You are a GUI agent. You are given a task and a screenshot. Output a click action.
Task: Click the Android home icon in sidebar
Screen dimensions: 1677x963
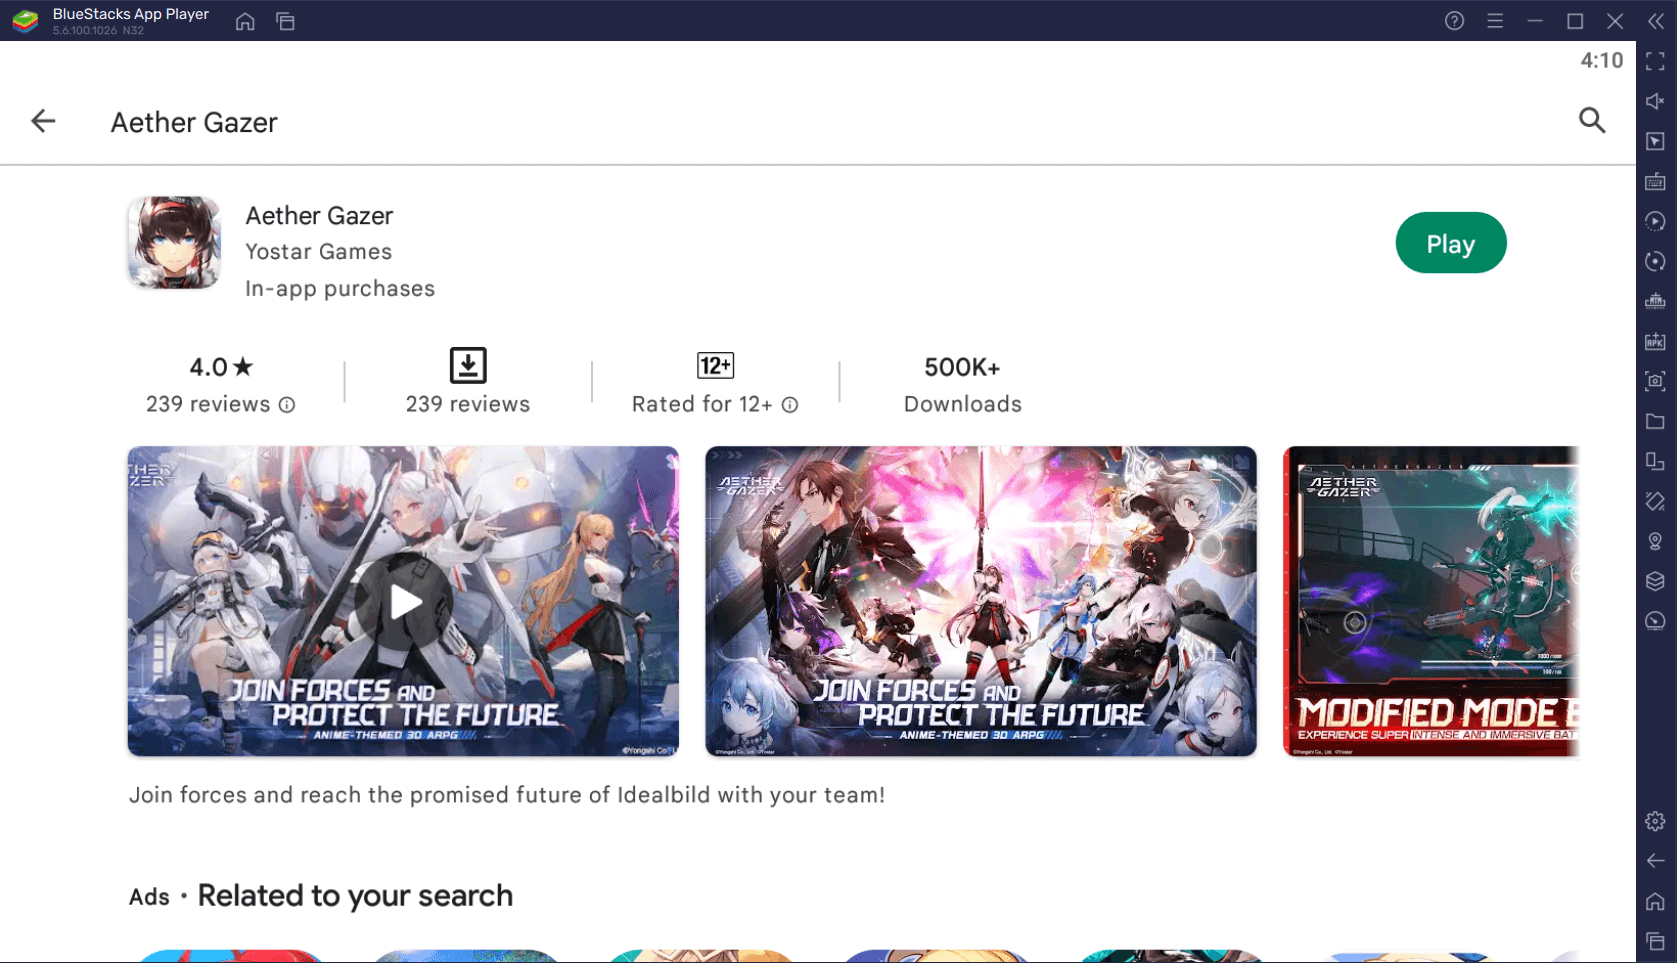coord(1655,902)
